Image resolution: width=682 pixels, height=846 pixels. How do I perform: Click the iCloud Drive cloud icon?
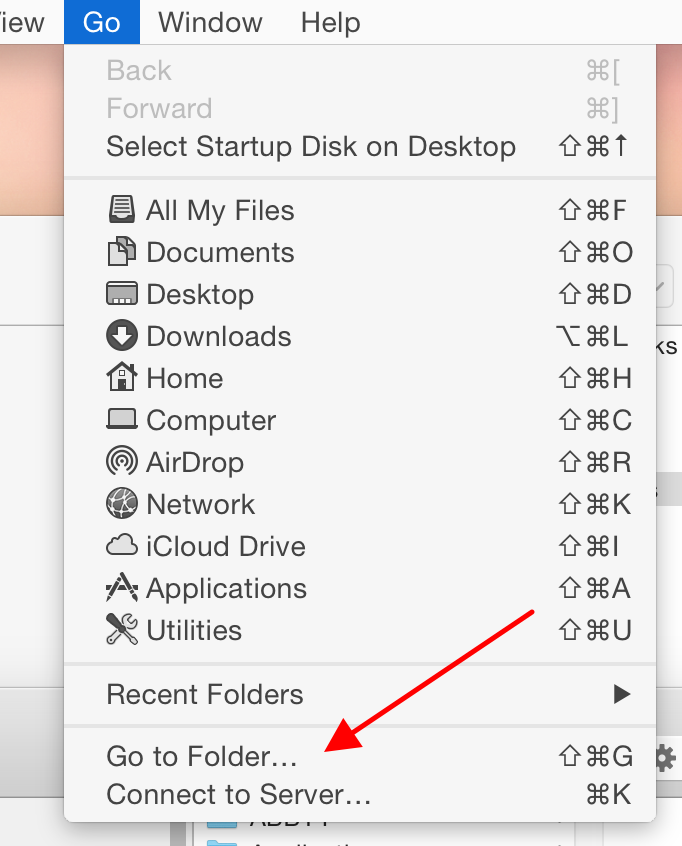tap(121, 545)
